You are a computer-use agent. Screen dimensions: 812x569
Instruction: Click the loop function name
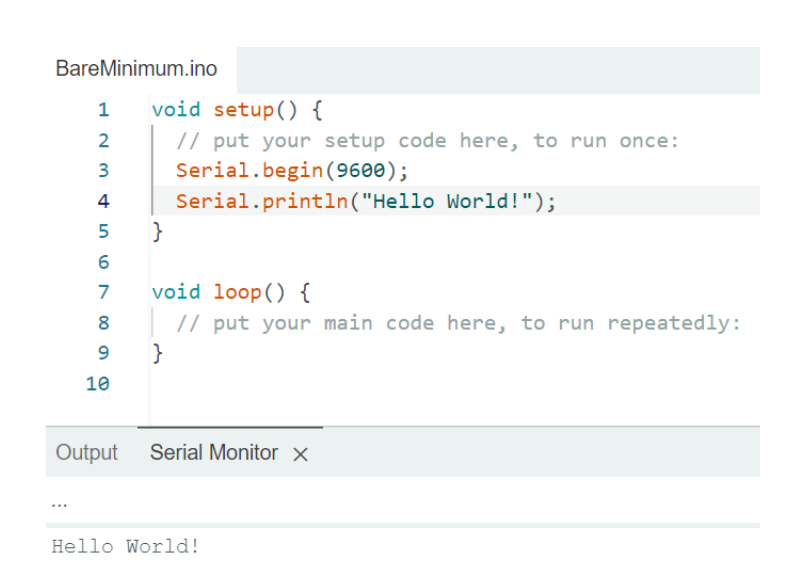click(x=237, y=292)
